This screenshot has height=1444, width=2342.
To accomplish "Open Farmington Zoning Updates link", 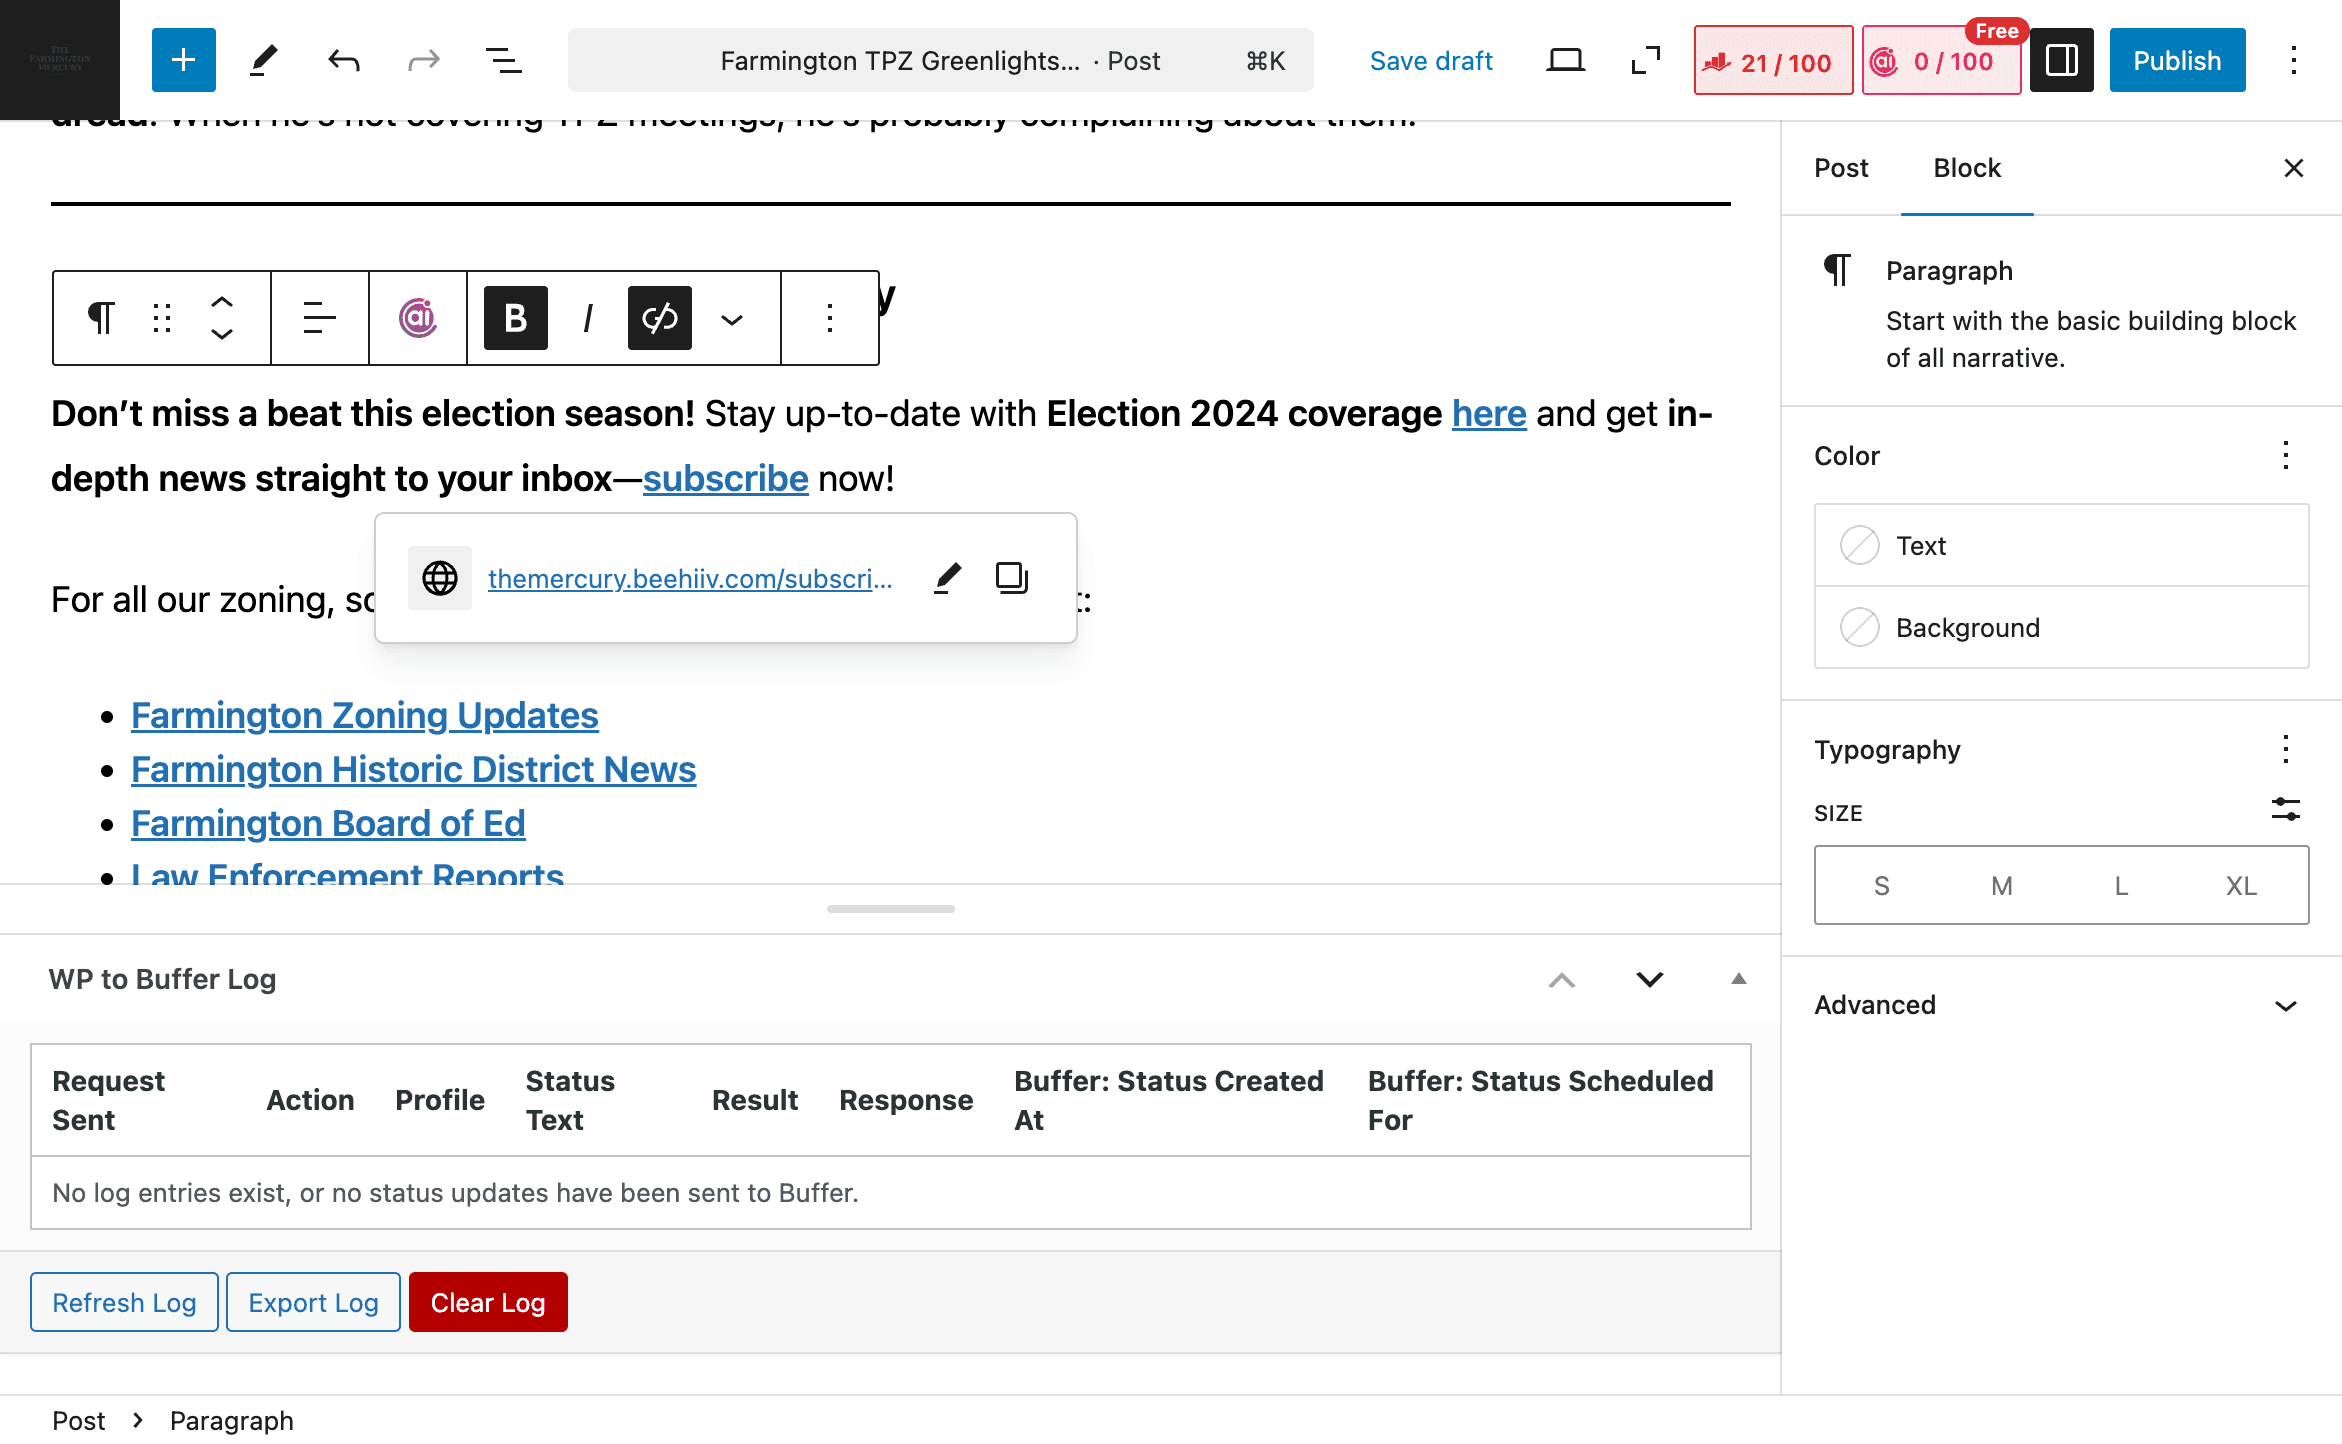I will 365,716.
